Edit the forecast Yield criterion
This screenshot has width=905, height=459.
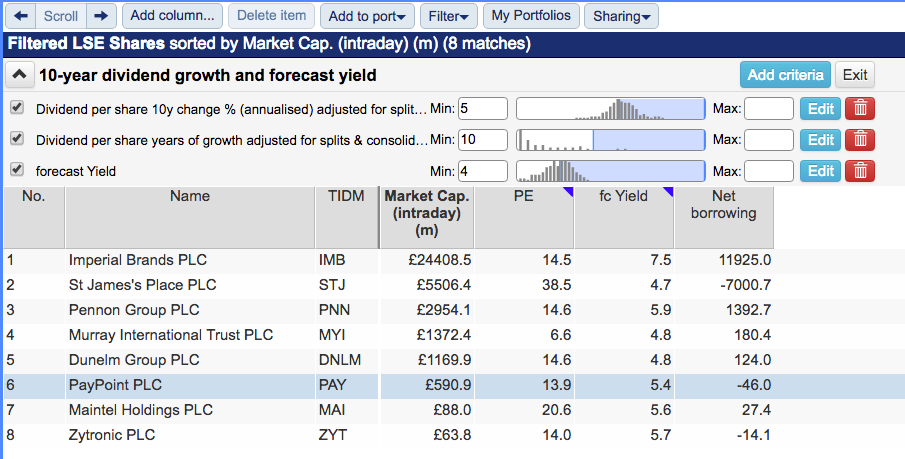pos(820,171)
